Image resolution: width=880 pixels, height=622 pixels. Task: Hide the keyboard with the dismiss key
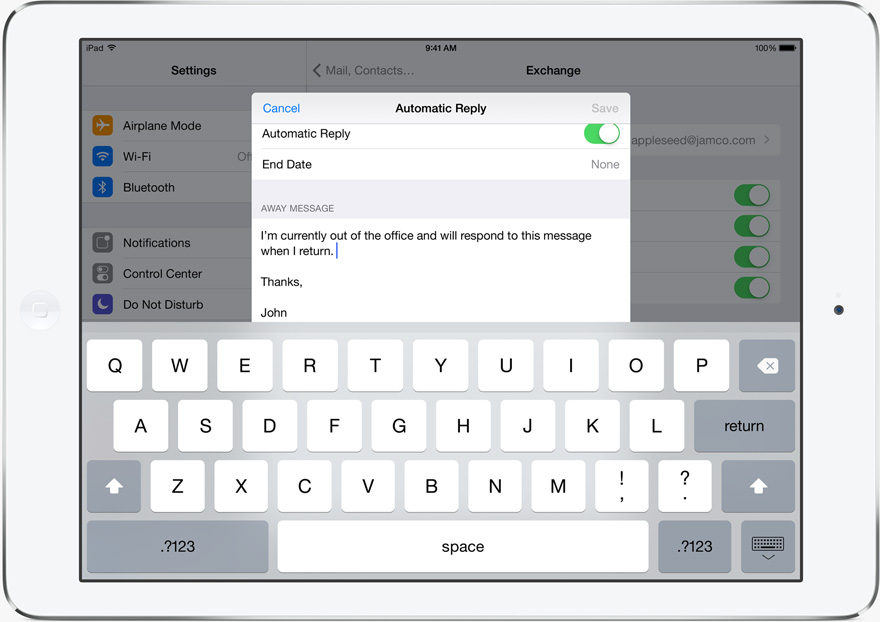coord(768,547)
